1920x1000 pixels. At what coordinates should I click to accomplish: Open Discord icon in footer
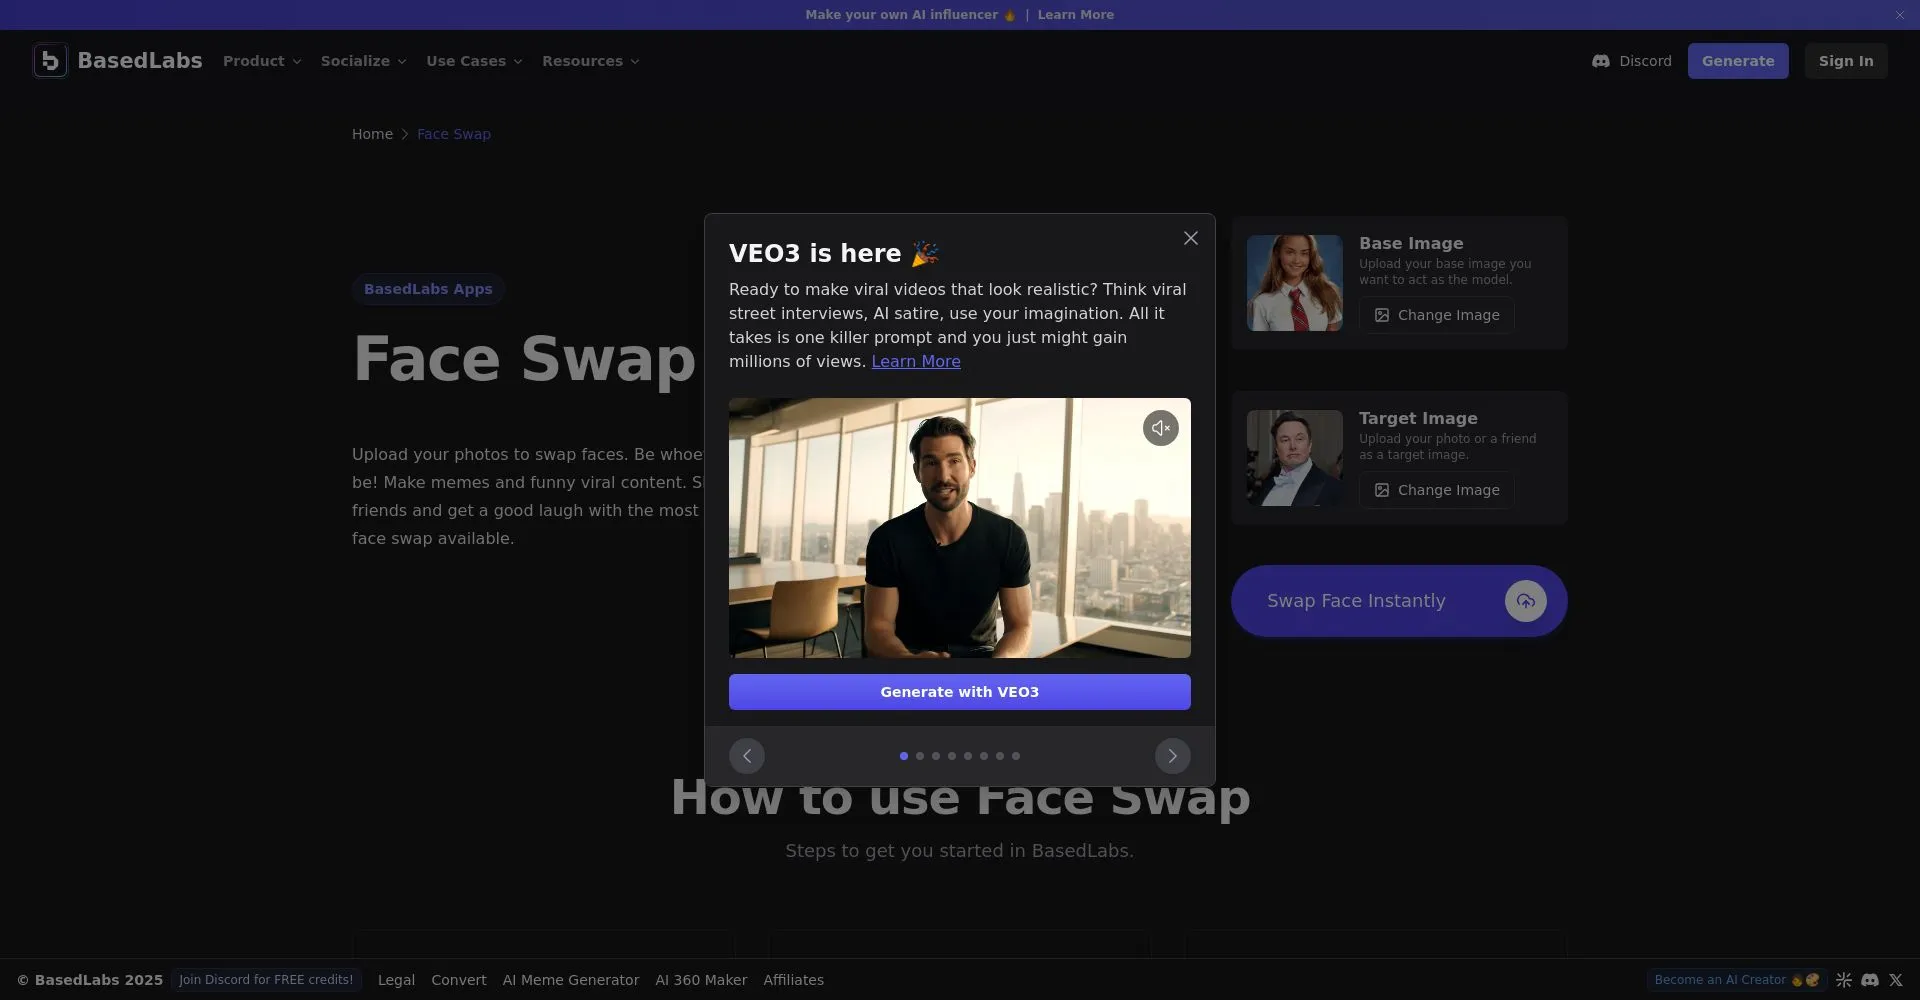click(1870, 980)
